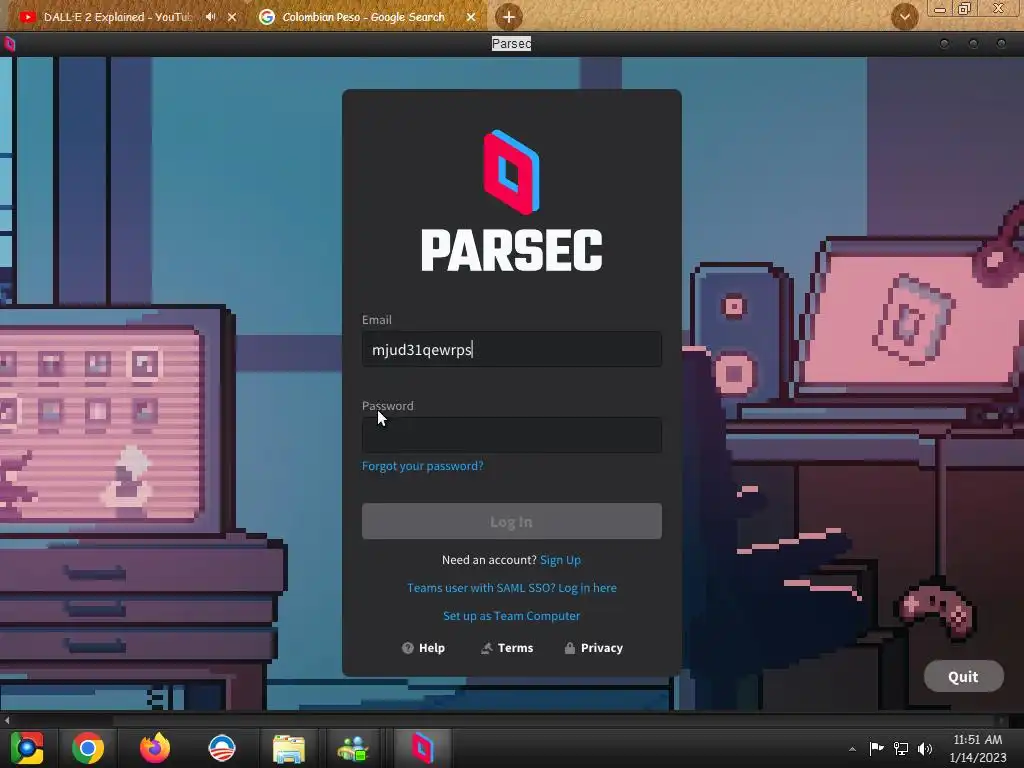Show hidden system tray icons
The width and height of the screenshot is (1024, 768).
tap(852, 749)
